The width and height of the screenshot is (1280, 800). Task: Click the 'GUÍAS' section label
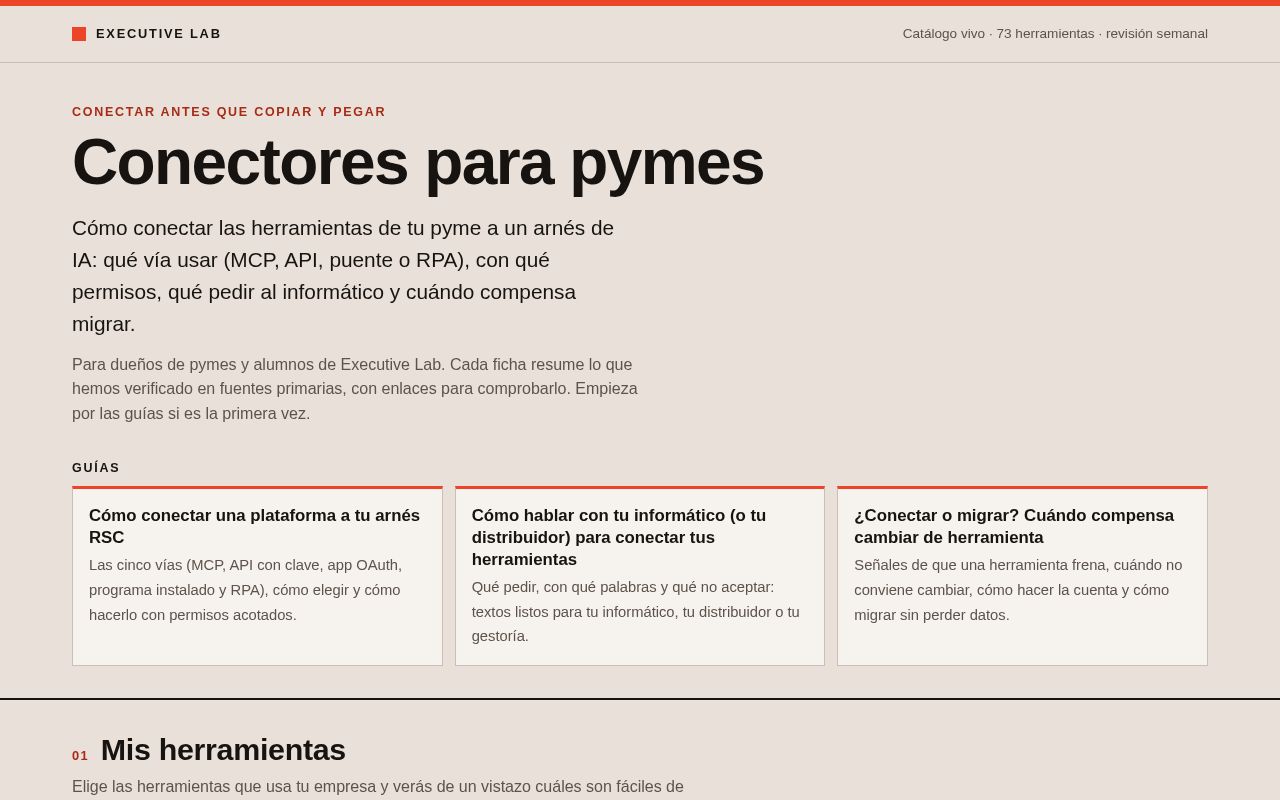[96, 468]
